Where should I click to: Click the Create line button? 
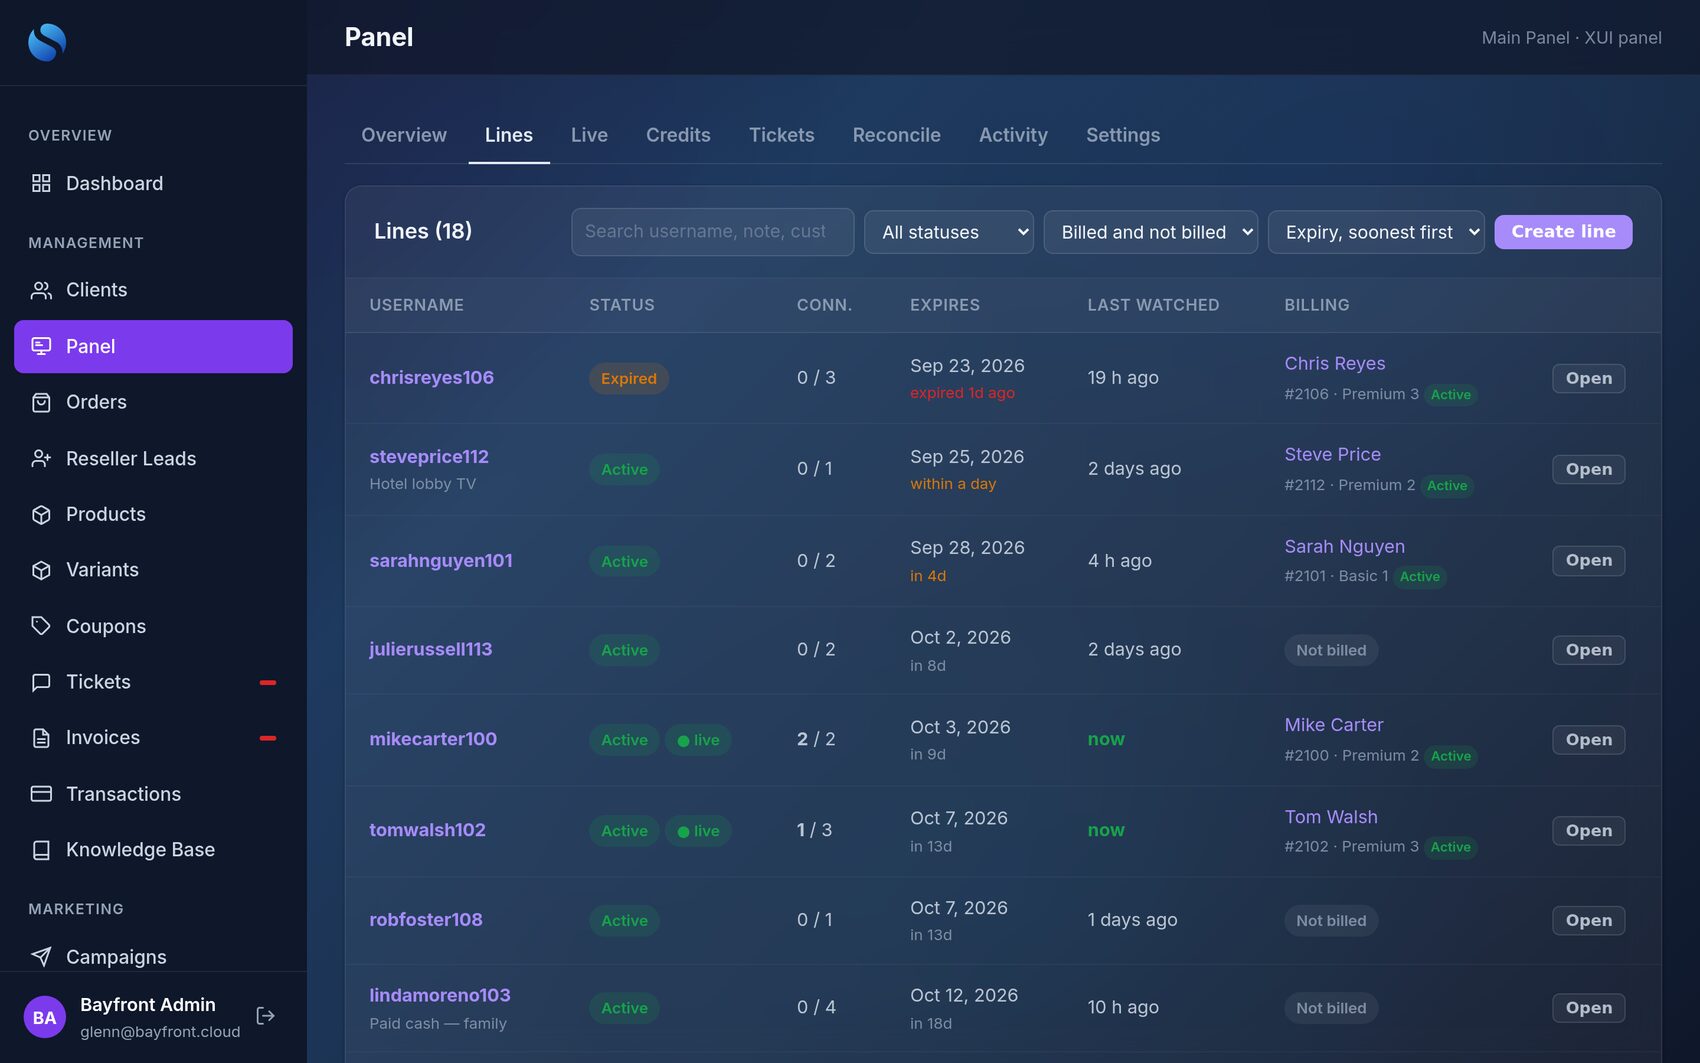1563,232
